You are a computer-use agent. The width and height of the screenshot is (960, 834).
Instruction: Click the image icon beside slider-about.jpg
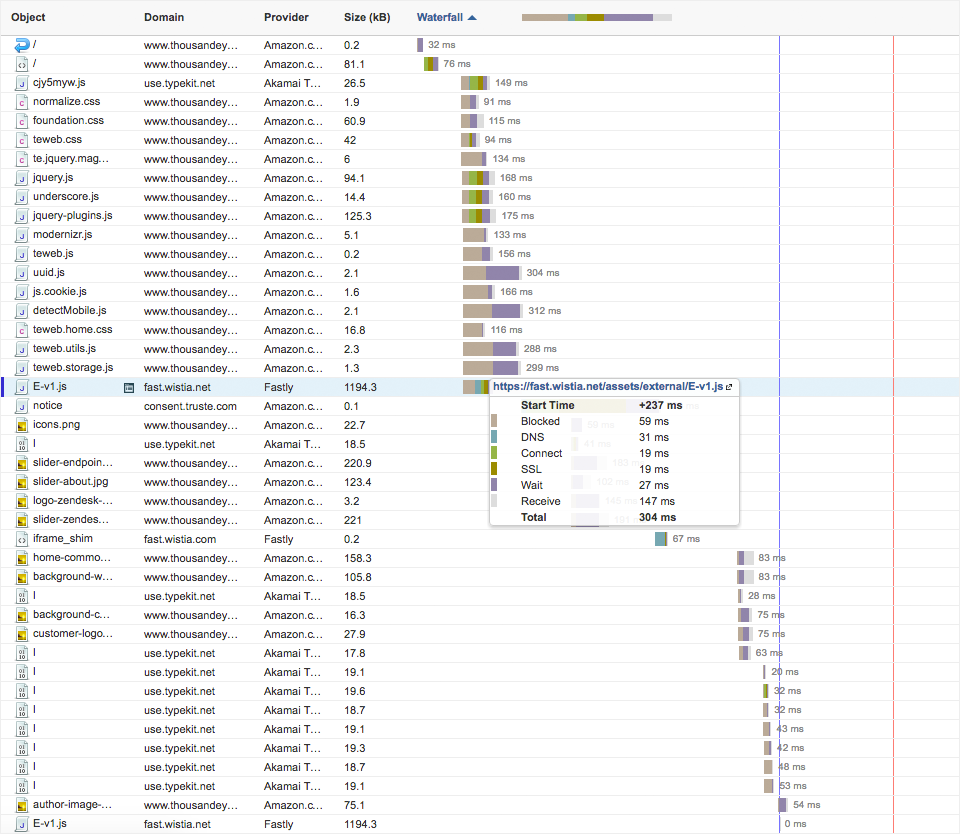pos(22,482)
